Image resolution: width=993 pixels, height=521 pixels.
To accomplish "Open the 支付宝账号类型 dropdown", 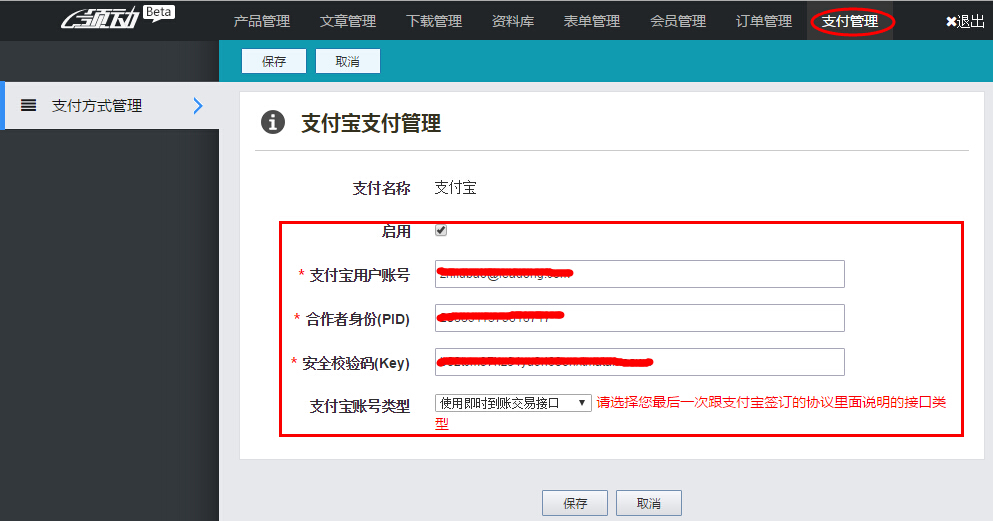I will coord(513,403).
